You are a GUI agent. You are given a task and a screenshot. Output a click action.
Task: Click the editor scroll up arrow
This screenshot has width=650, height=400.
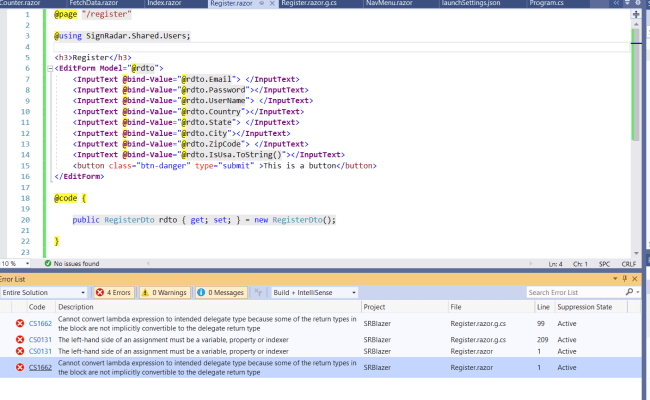coord(636,24)
